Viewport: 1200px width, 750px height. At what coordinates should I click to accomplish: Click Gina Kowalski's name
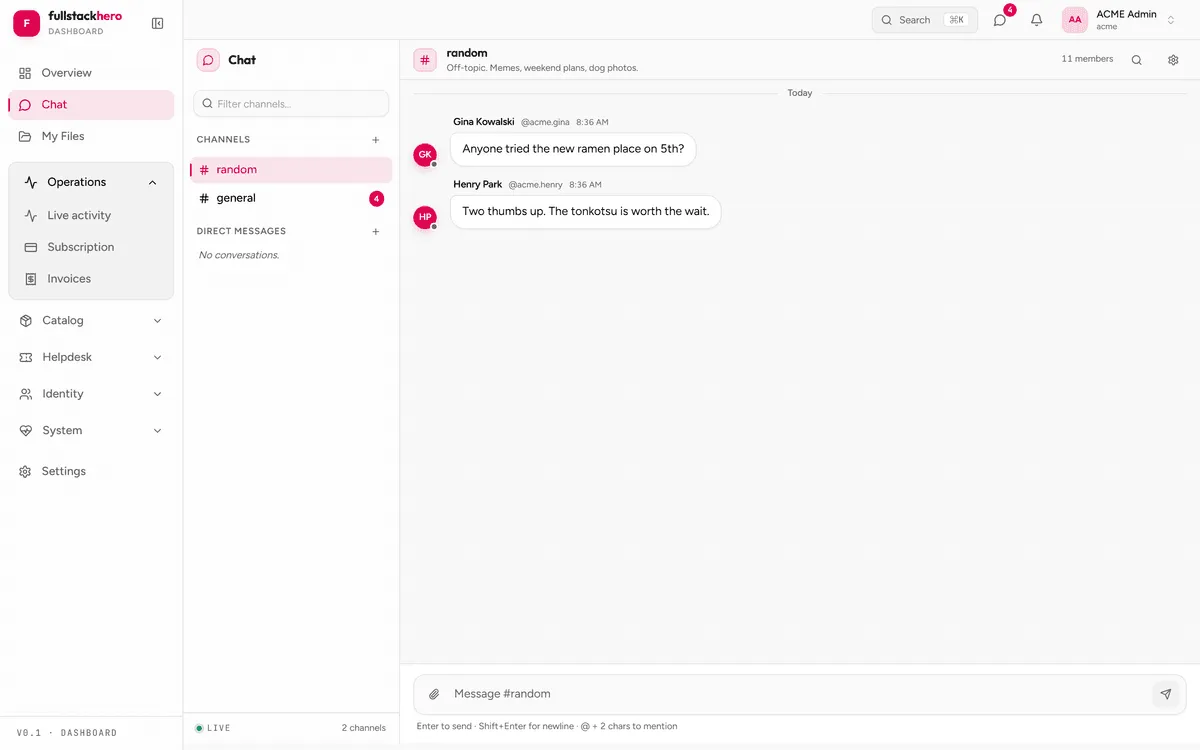[484, 122]
